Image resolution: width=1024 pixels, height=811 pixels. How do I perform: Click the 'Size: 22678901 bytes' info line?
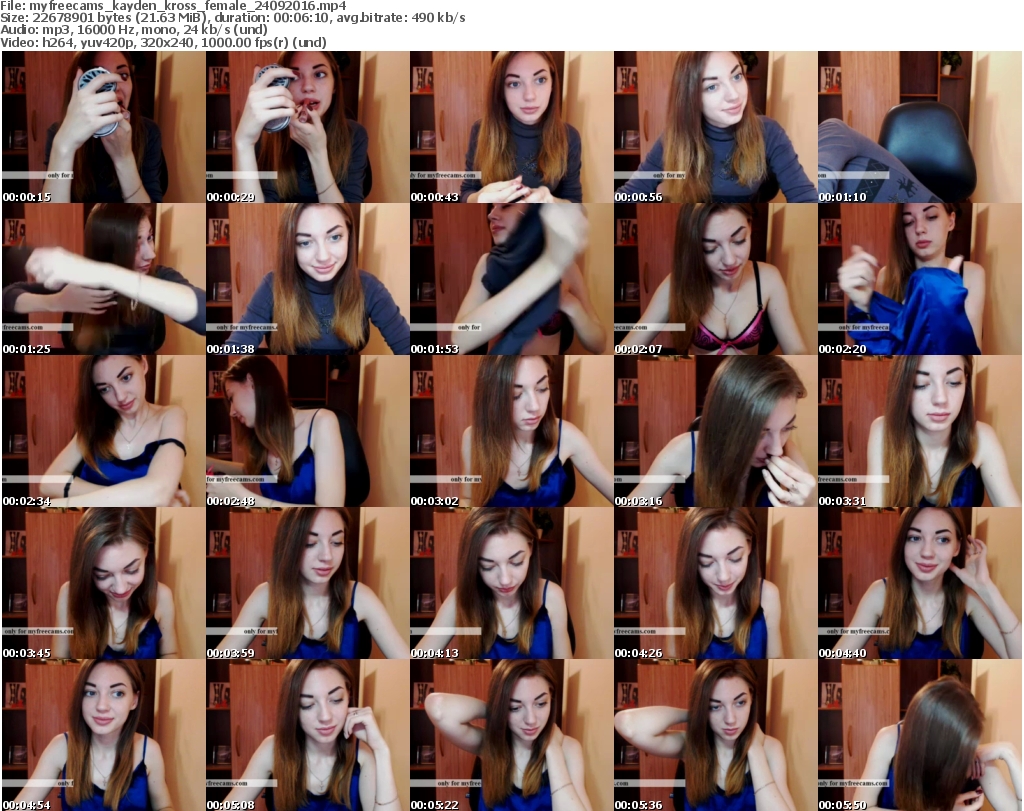coord(232,18)
